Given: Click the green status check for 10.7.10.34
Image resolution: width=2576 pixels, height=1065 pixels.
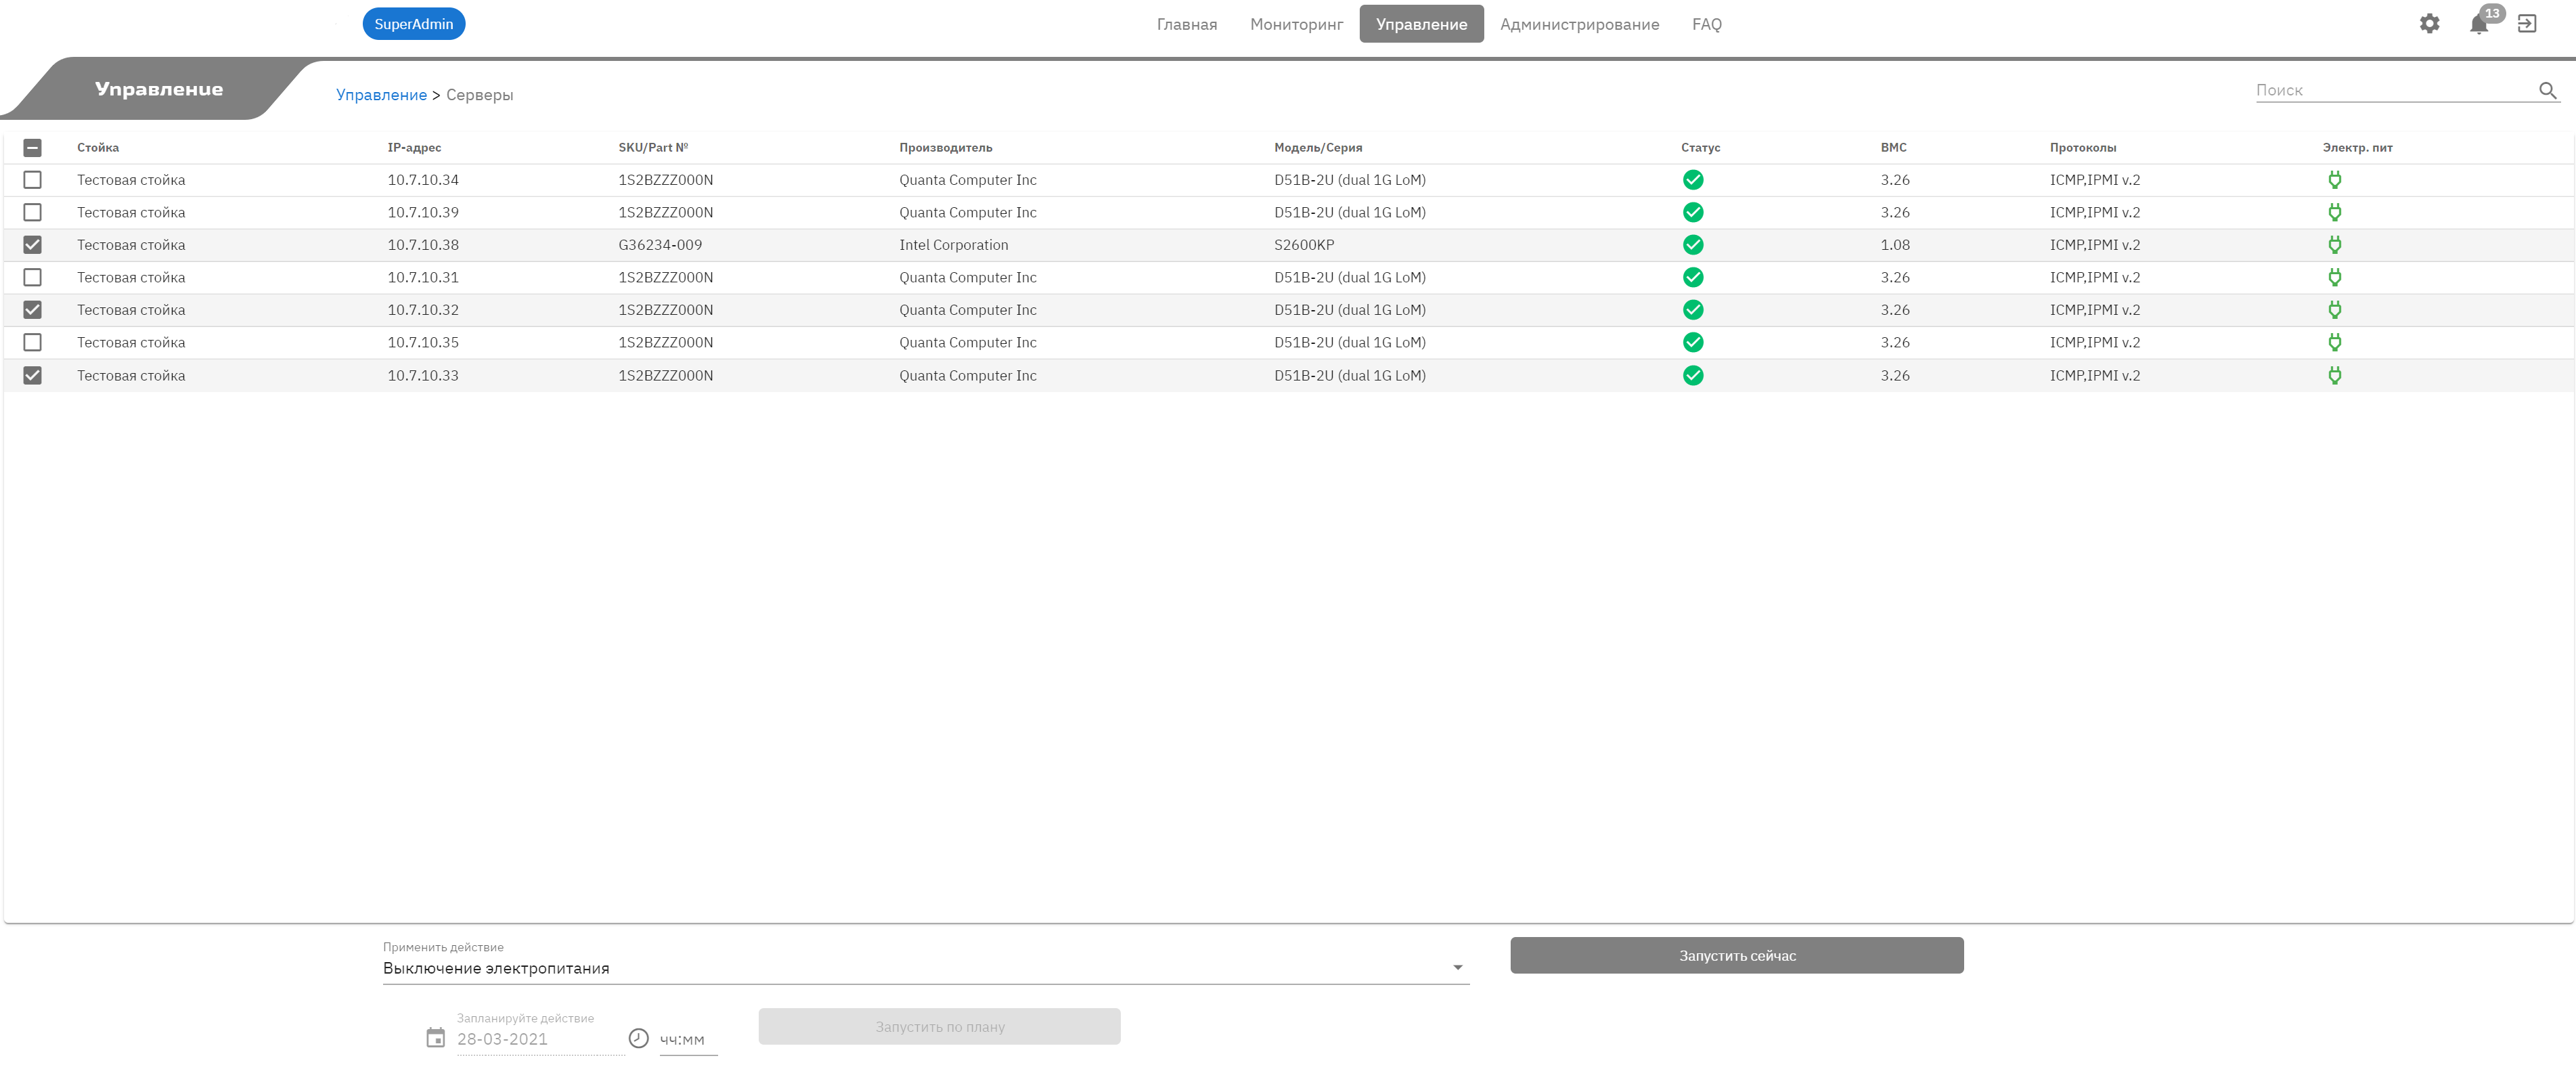Looking at the screenshot, I should tap(1693, 180).
